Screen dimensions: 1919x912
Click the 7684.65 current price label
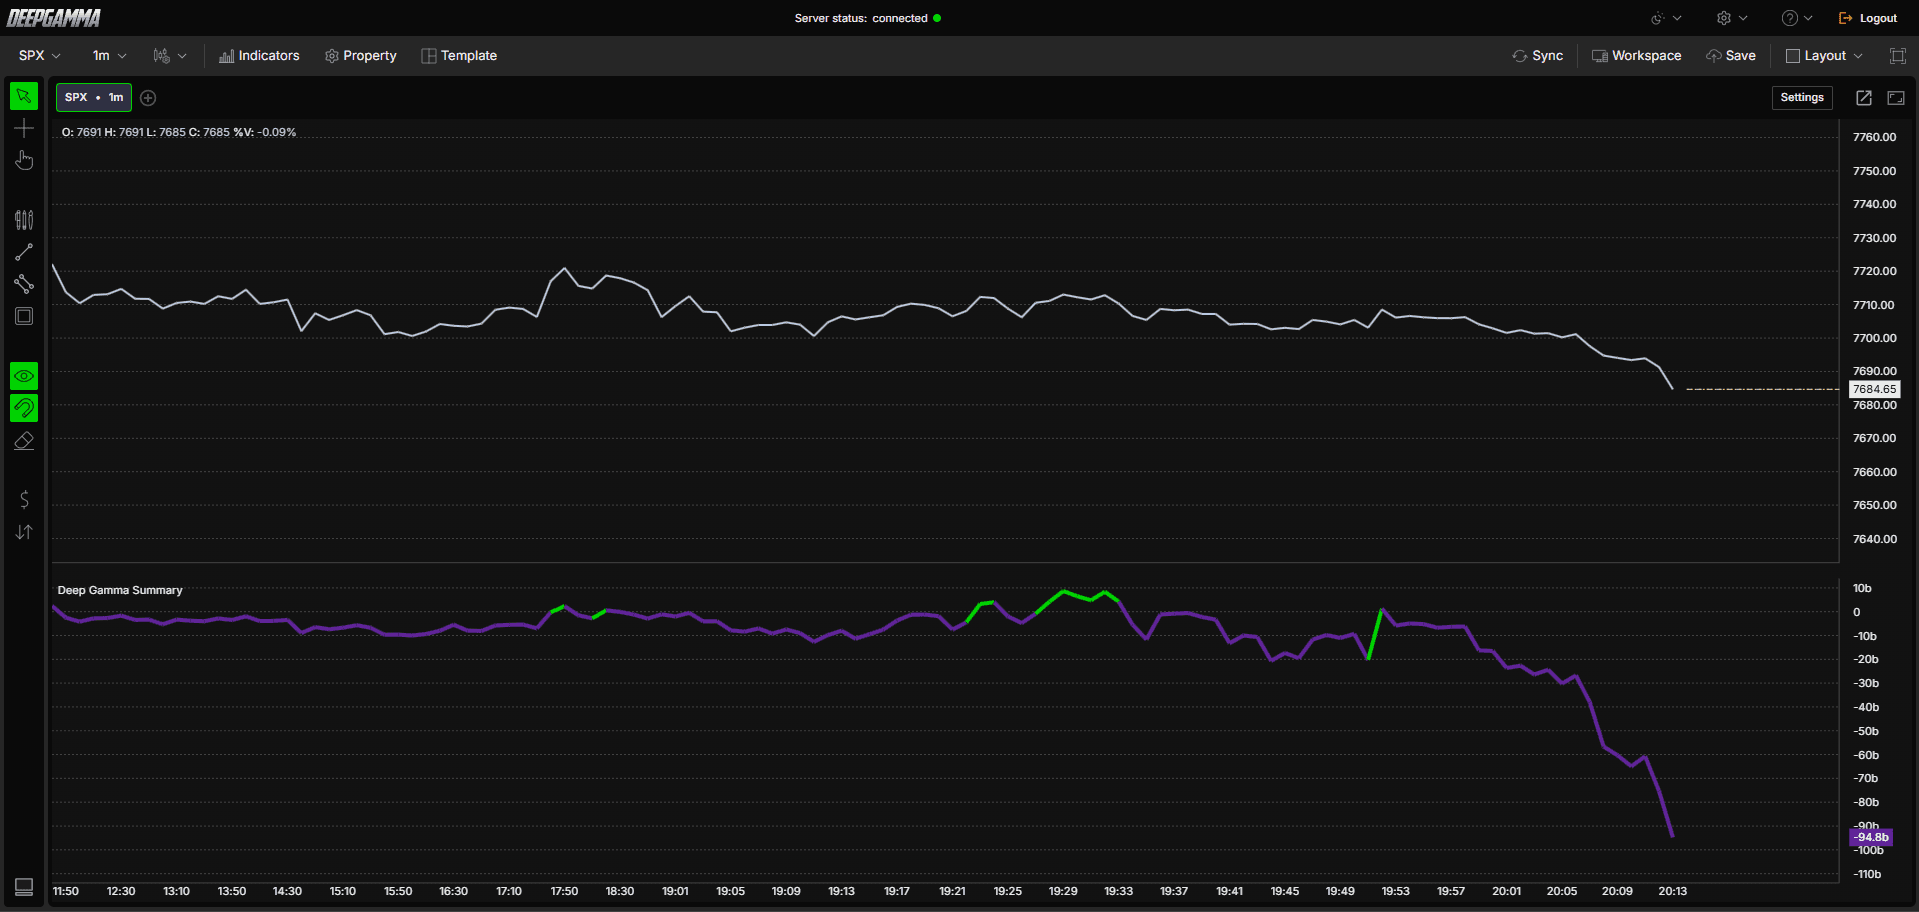1874,389
